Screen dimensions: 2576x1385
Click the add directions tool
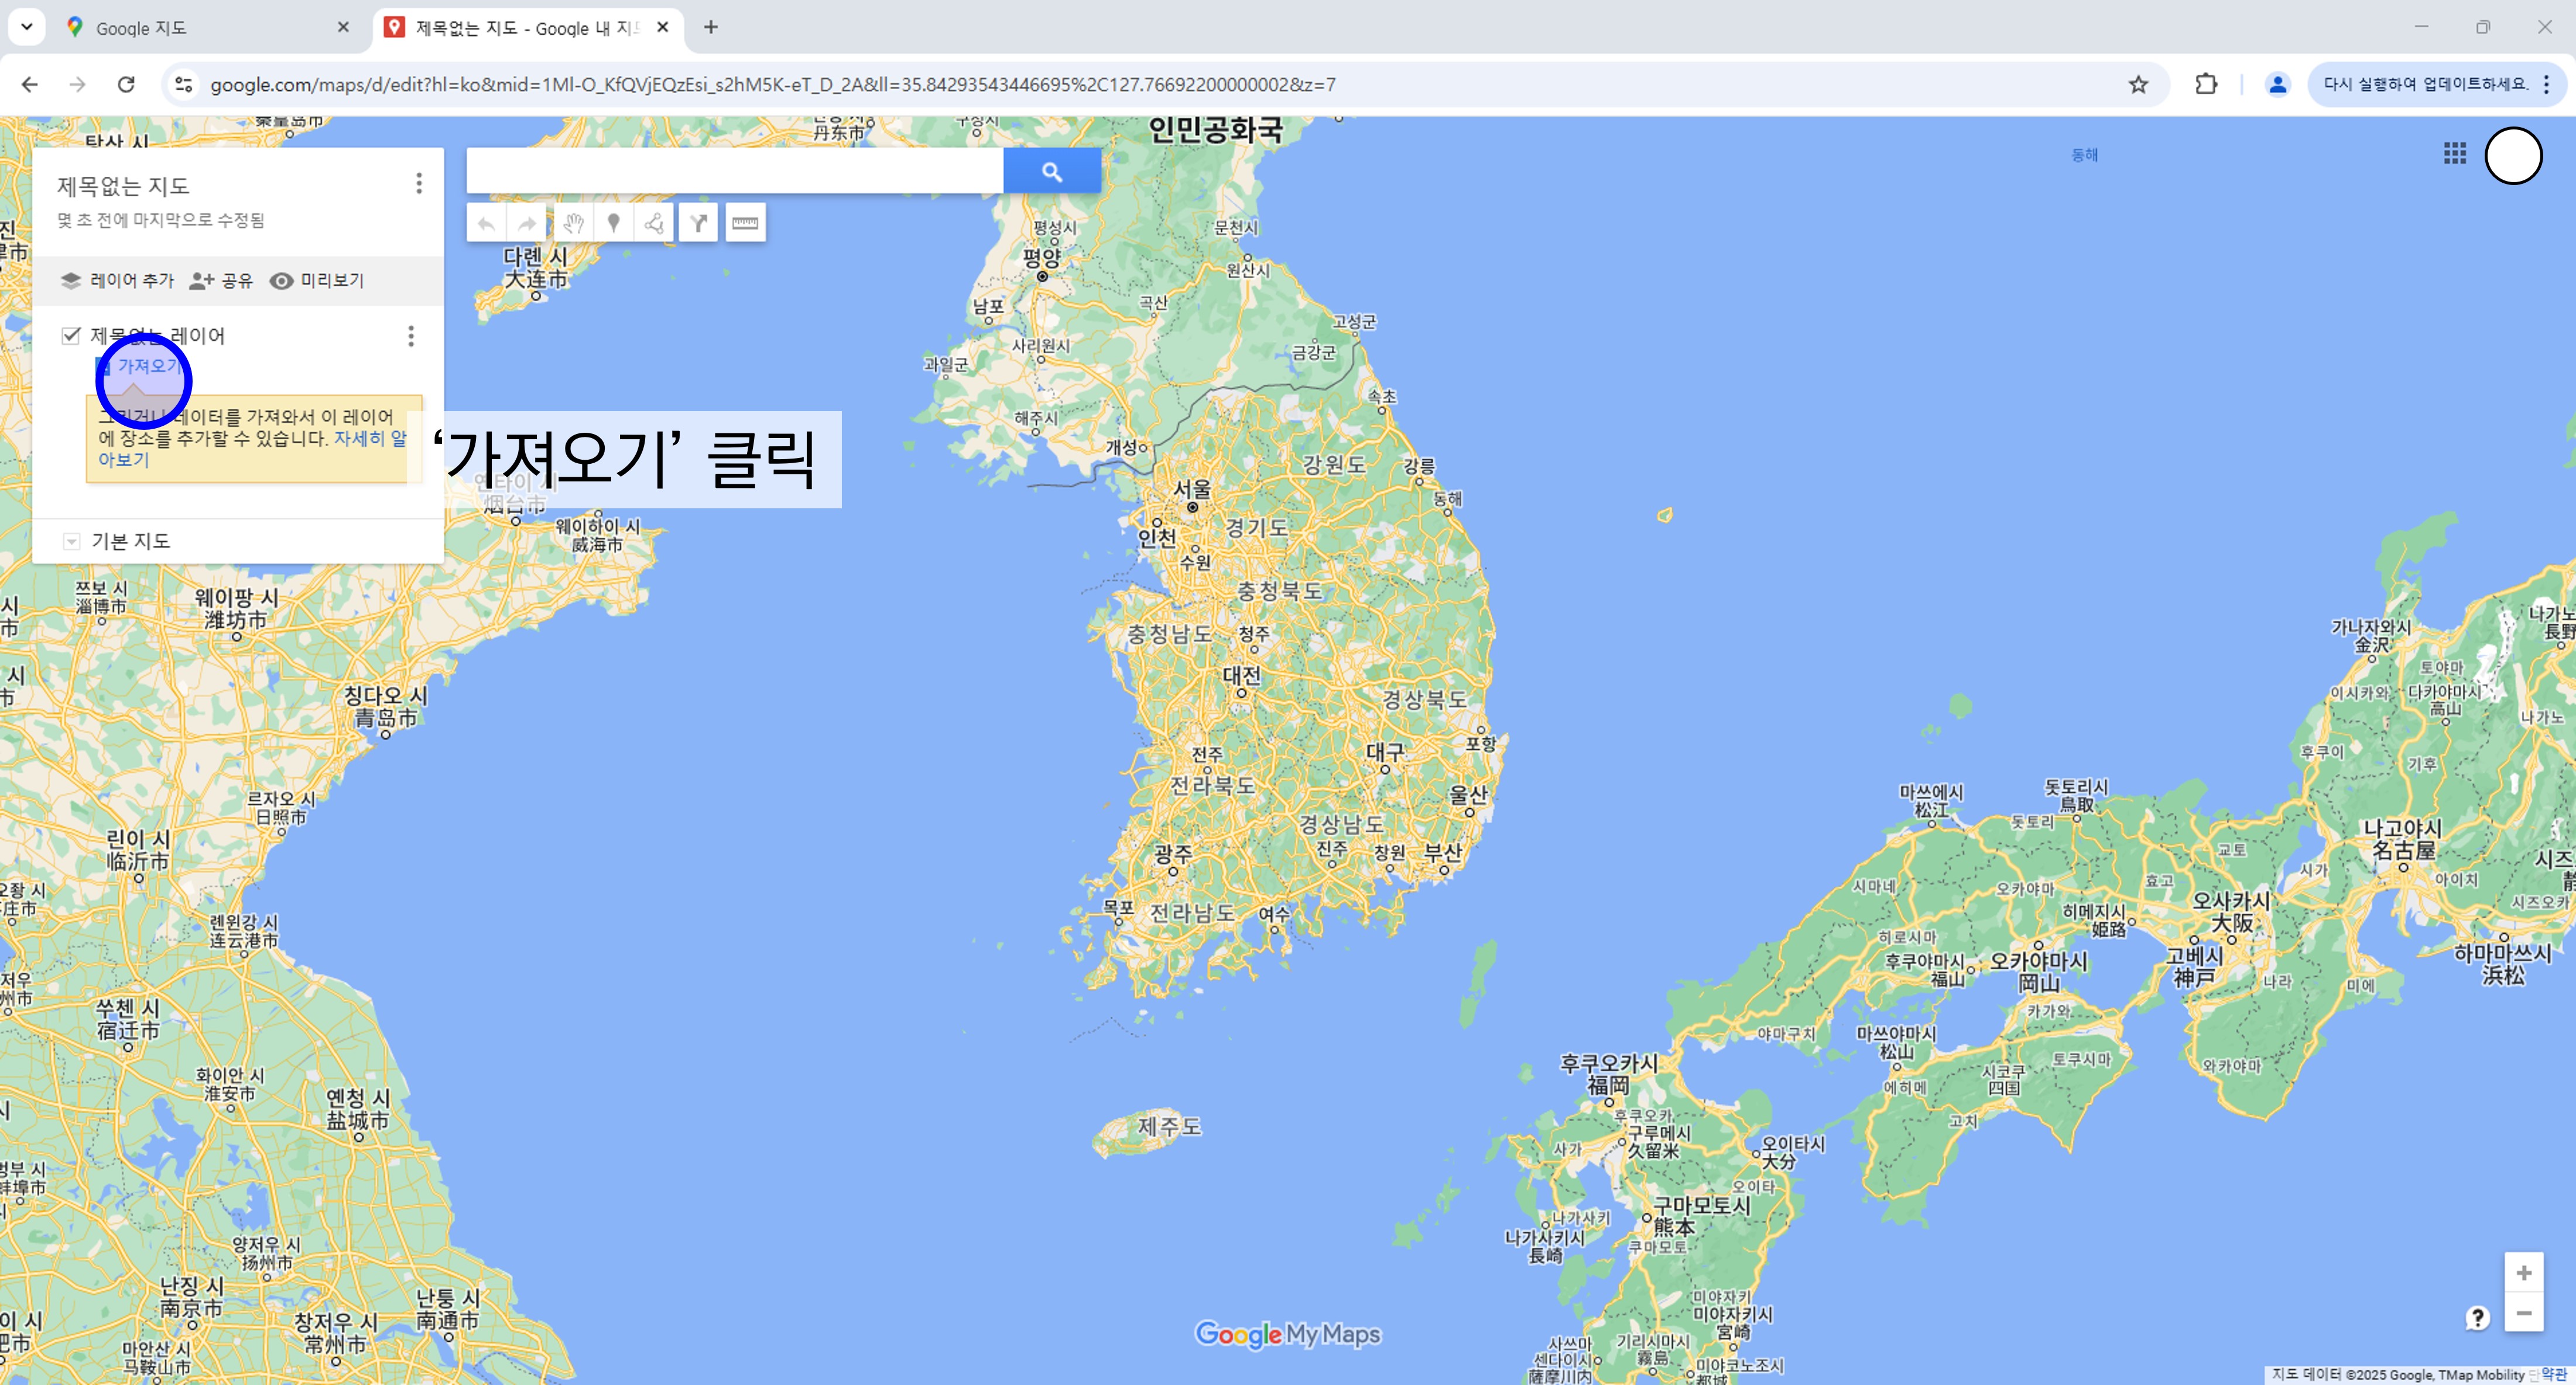click(x=699, y=223)
